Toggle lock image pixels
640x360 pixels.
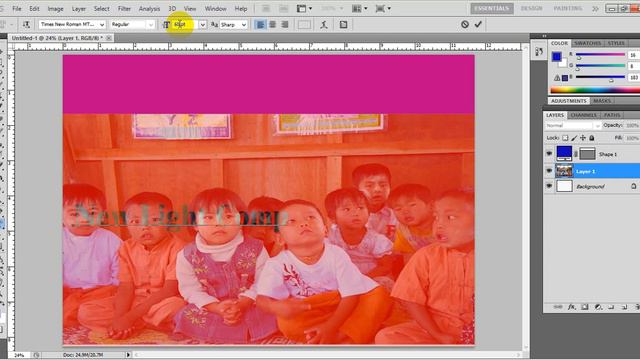point(574,138)
